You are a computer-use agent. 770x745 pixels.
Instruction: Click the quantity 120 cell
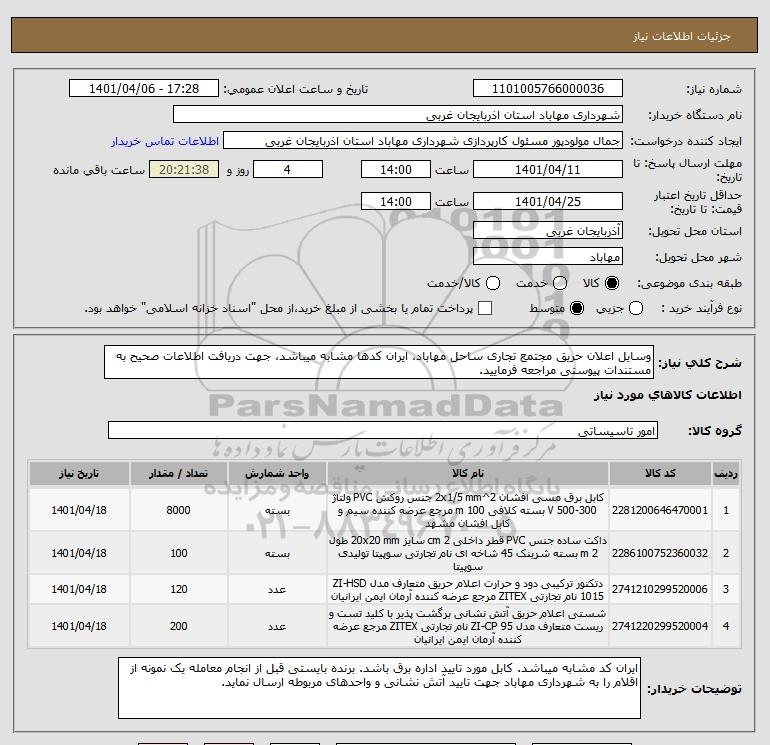click(x=178, y=589)
